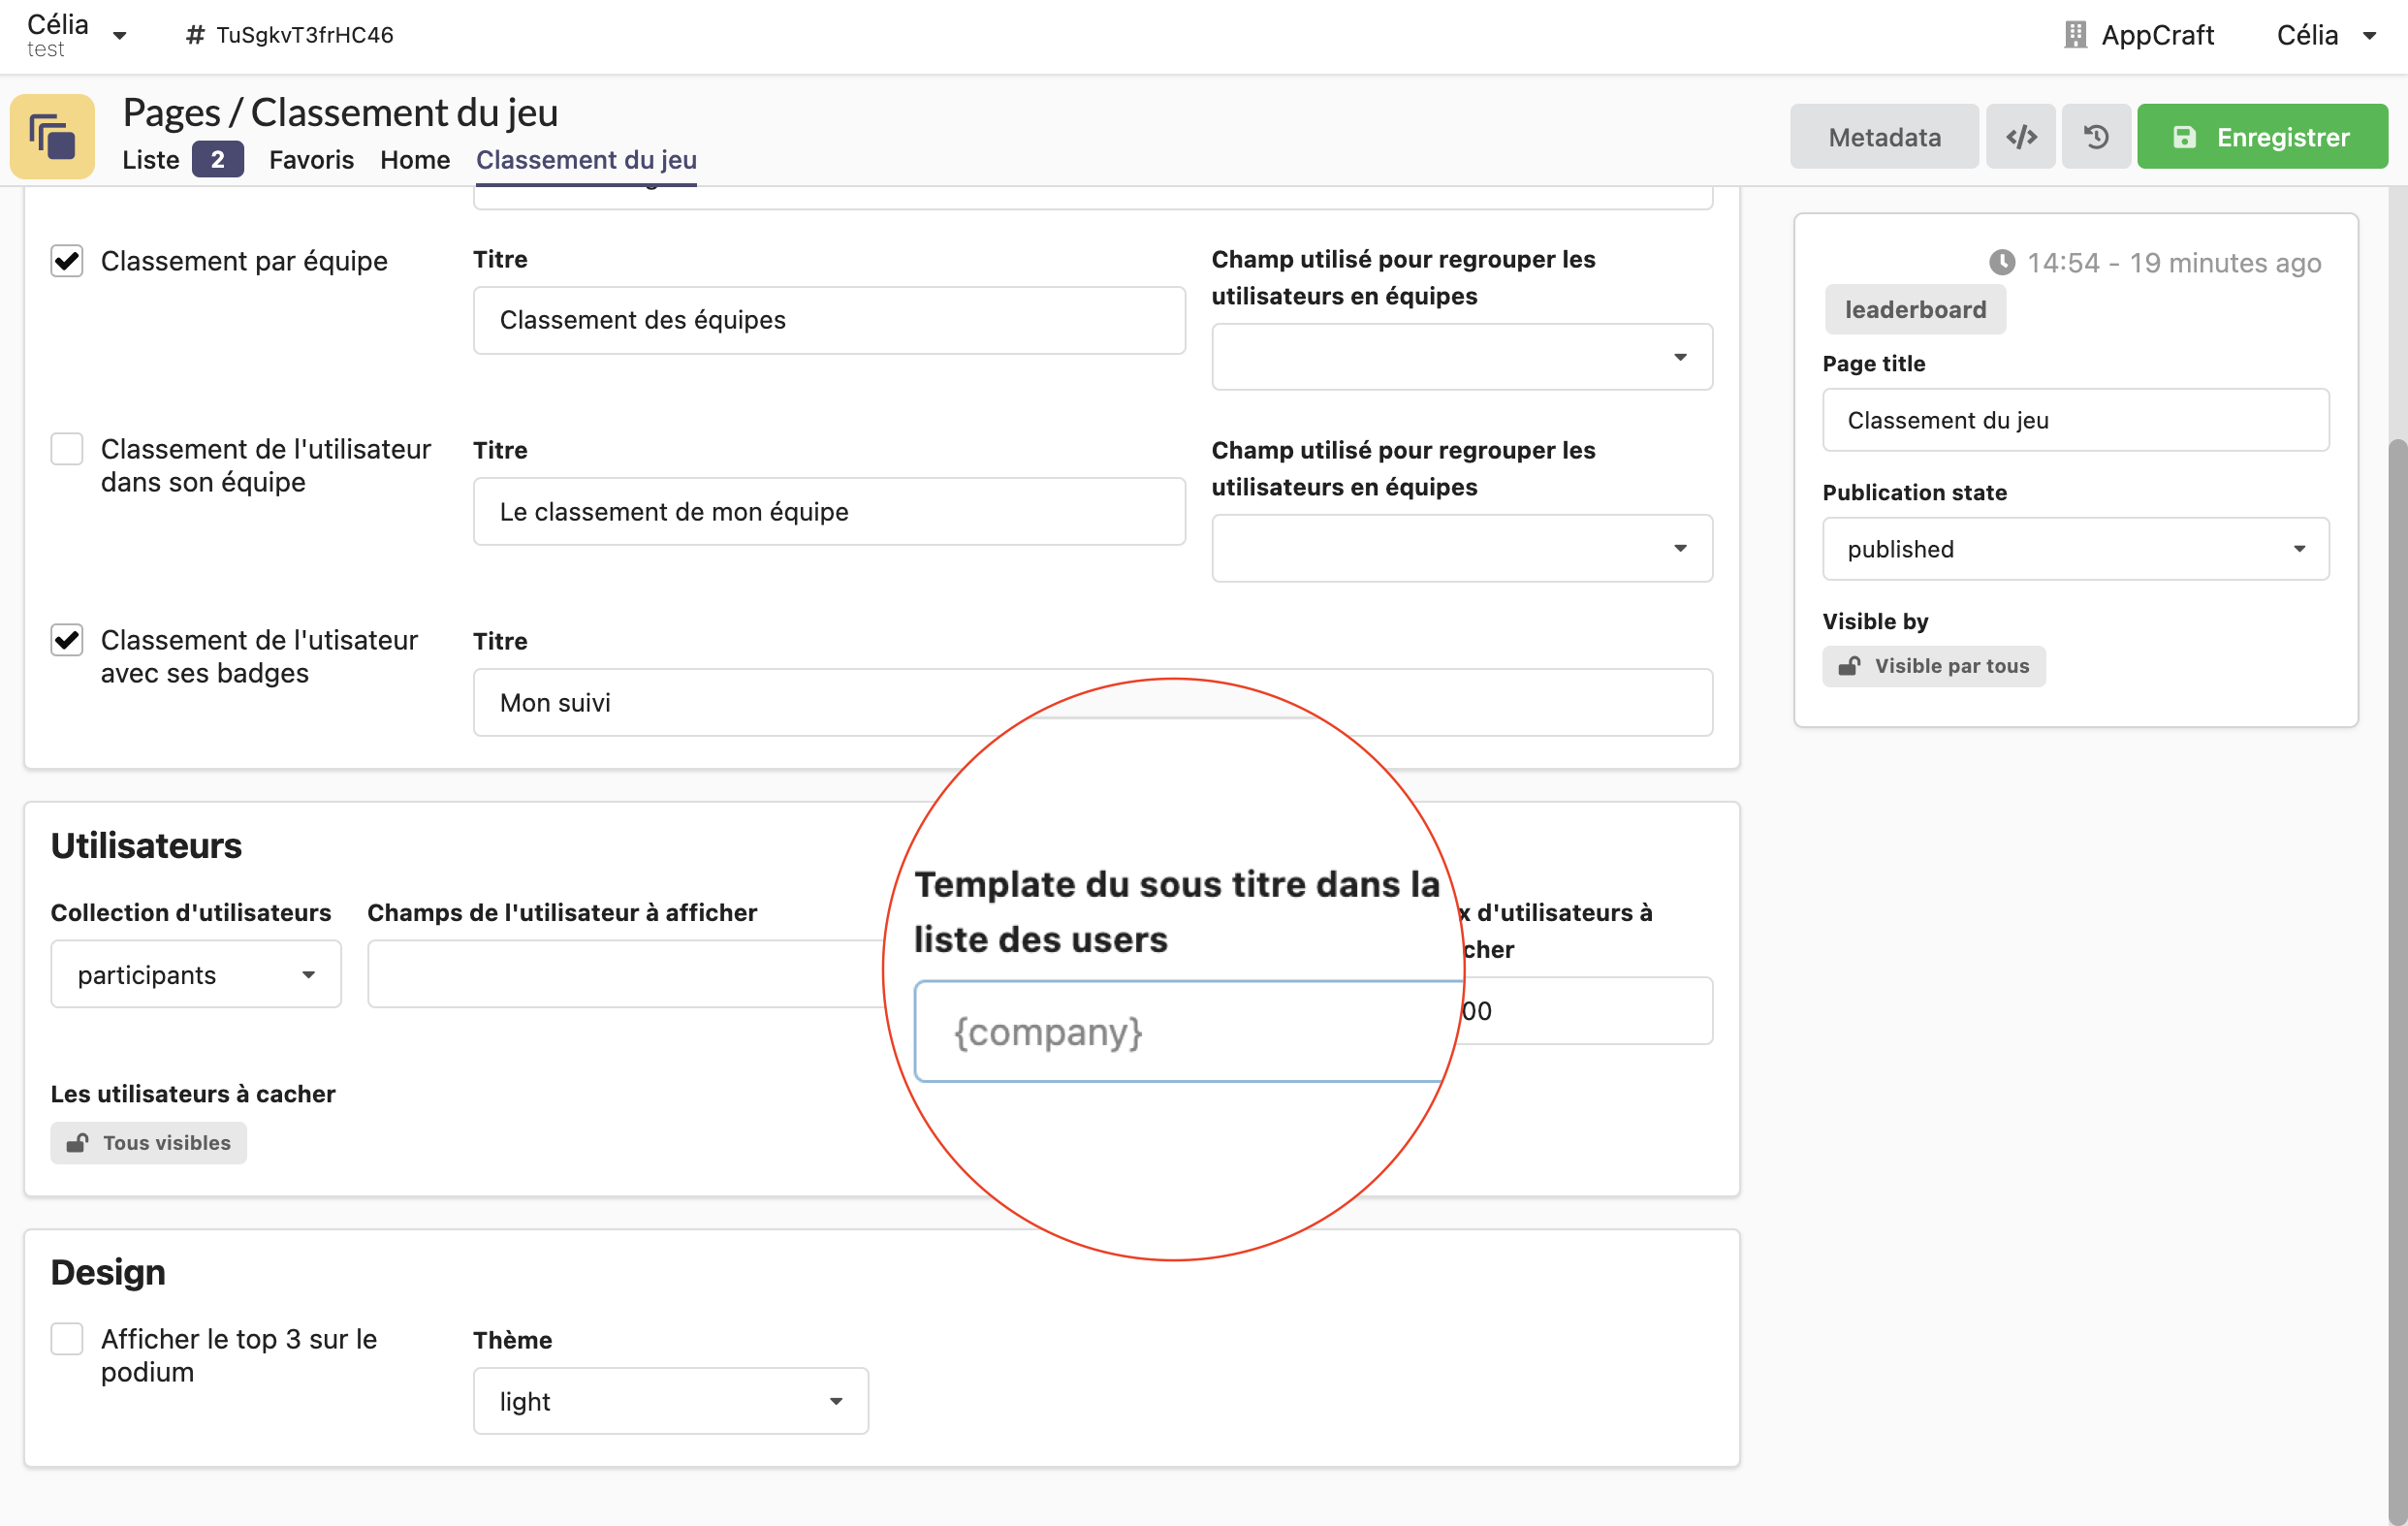2408x1526 pixels.
Task: Expand the Thème light dropdown
Action: point(670,1401)
